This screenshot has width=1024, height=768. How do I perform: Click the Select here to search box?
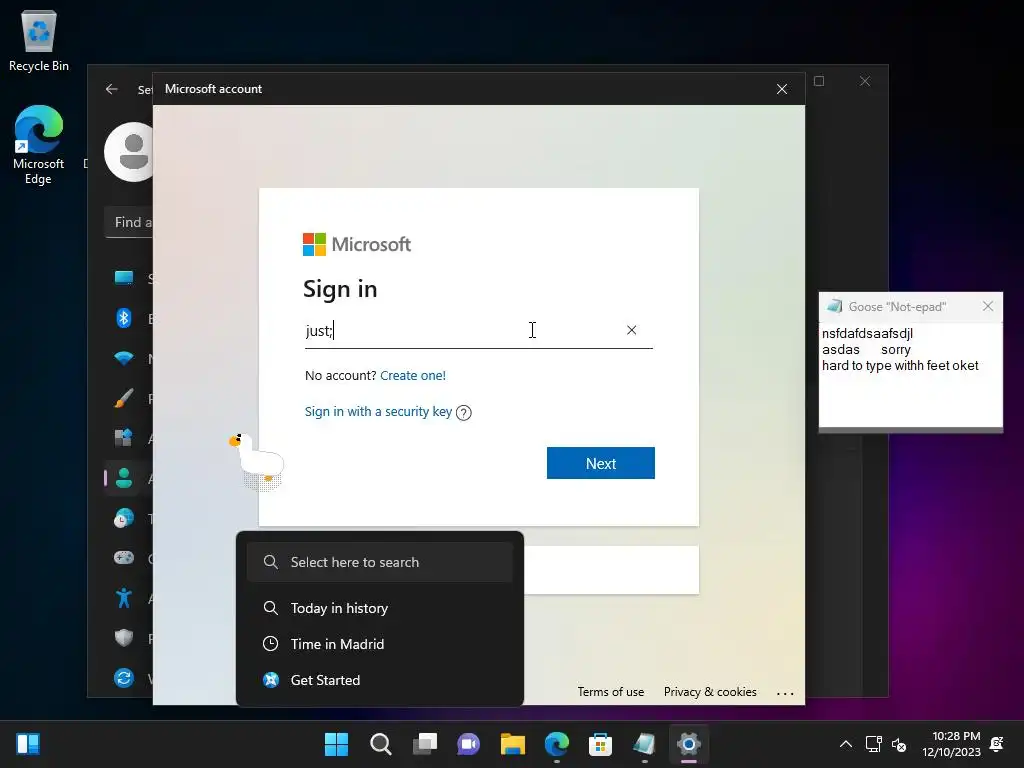[380, 562]
